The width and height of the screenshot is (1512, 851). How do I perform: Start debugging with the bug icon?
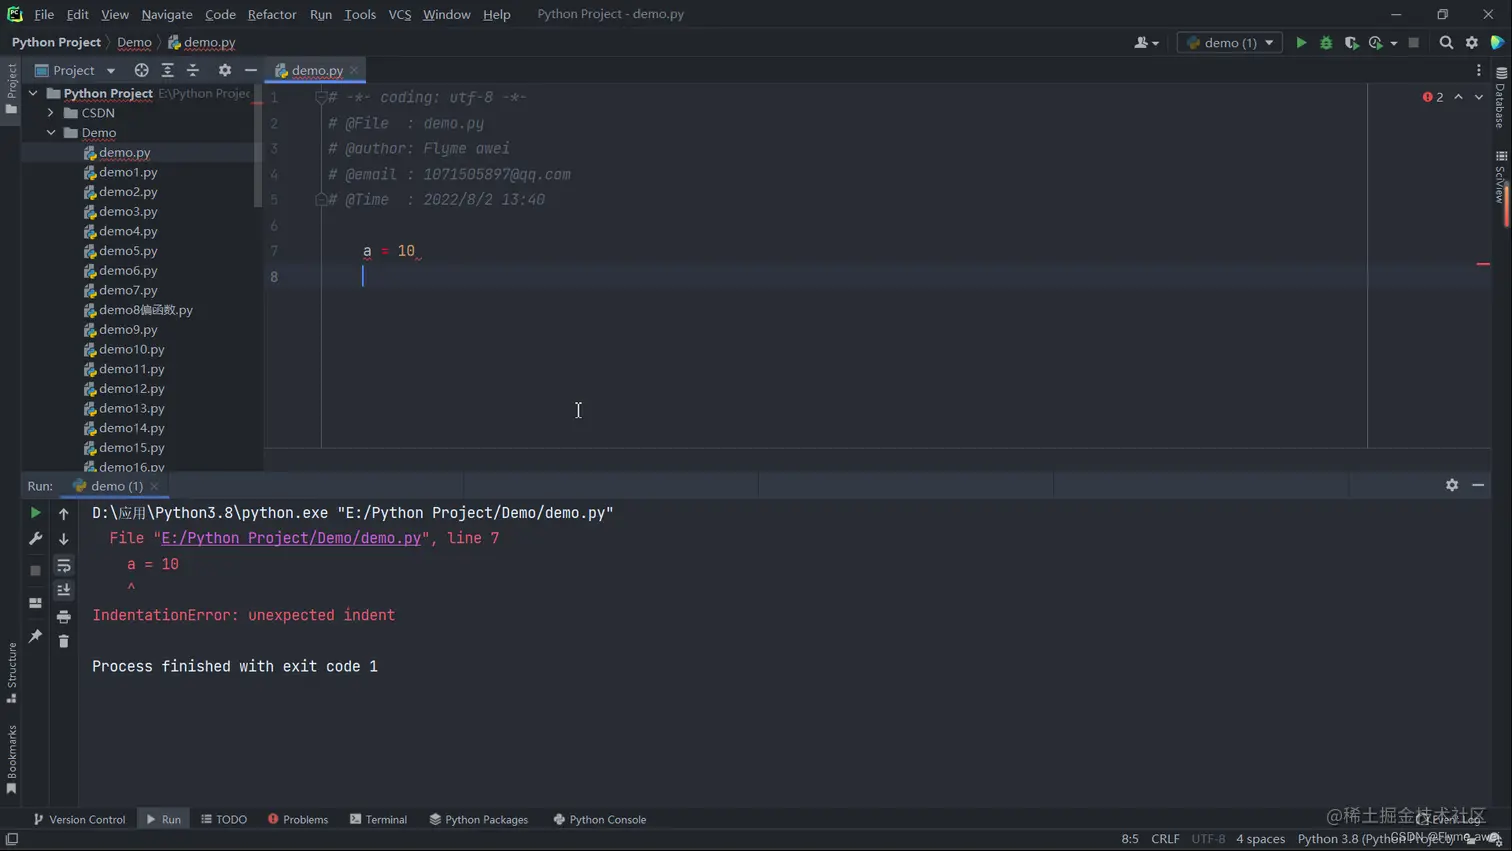pos(1326,43)
